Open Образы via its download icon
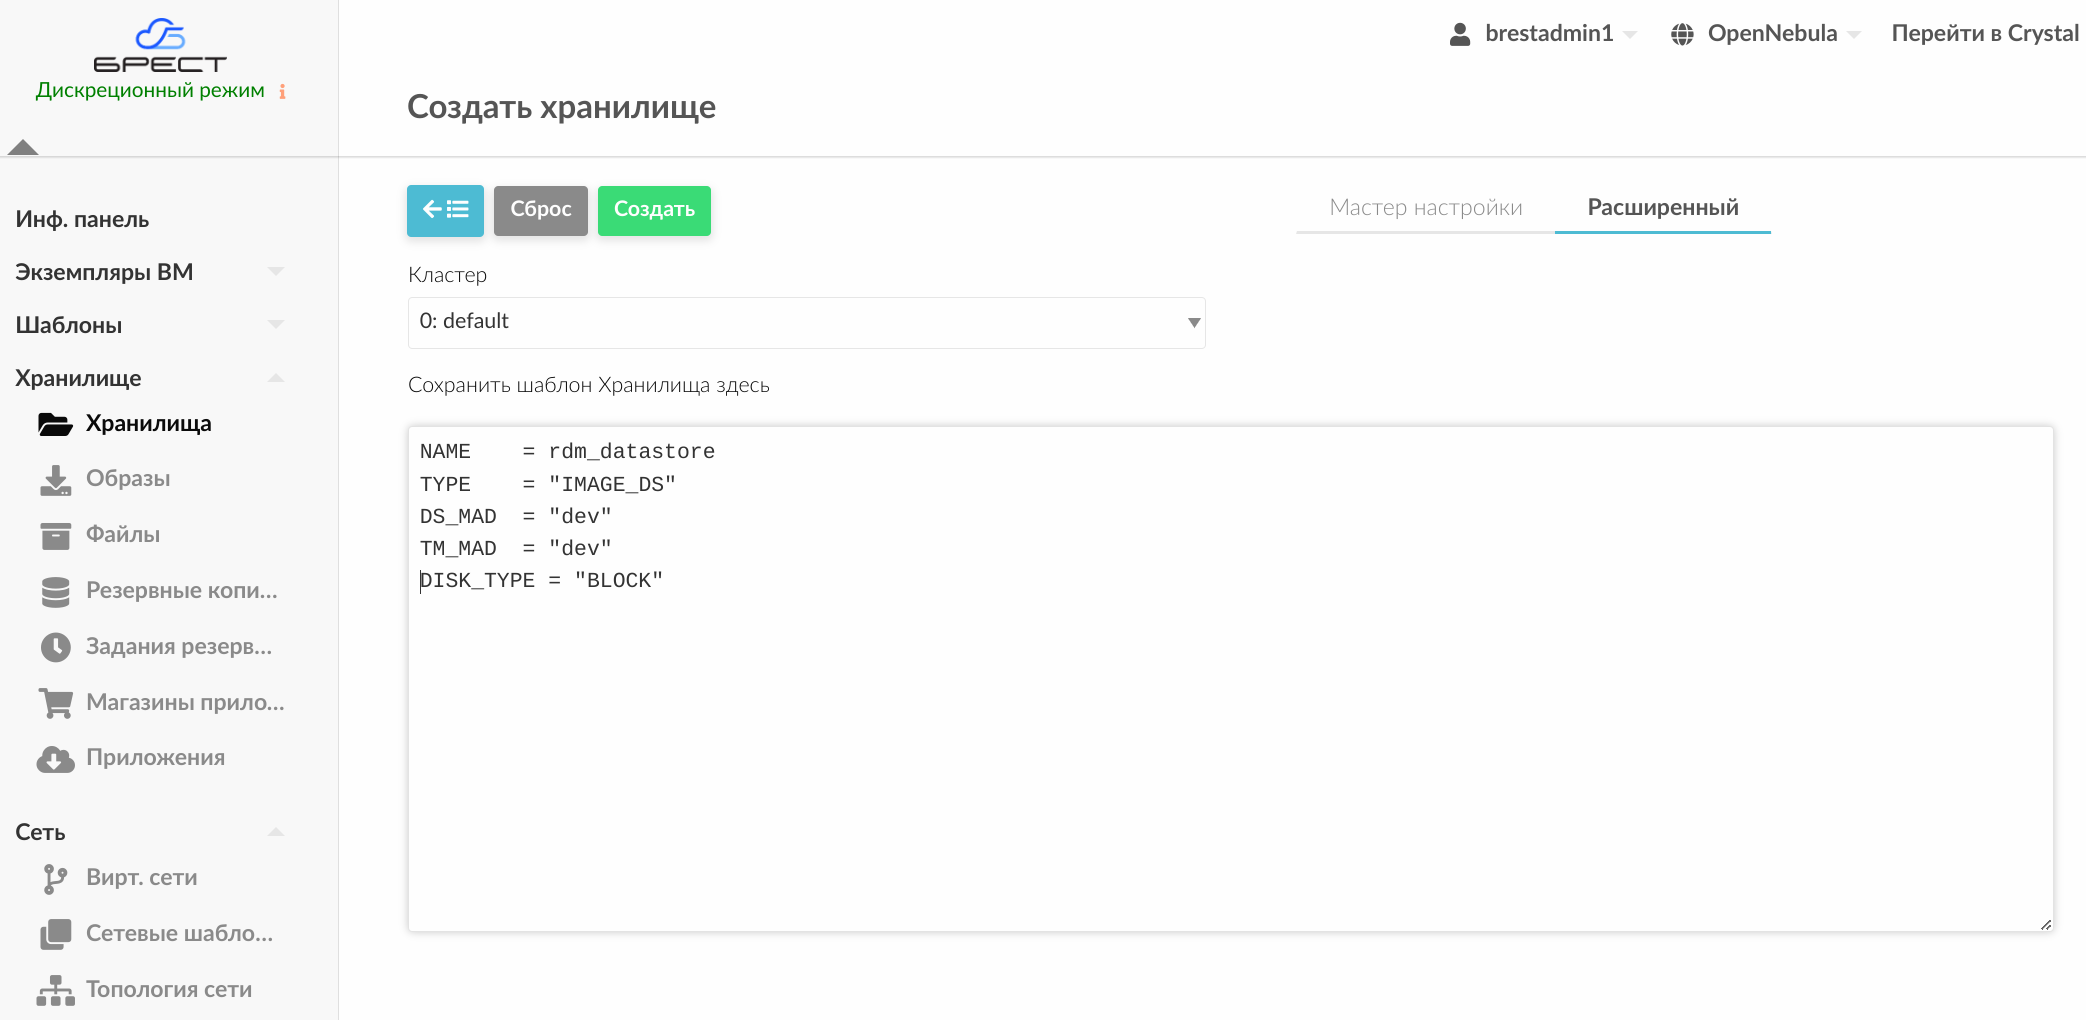This screenshot has width=2086, height=1020. pyautogui.click(x=55, y=480)
